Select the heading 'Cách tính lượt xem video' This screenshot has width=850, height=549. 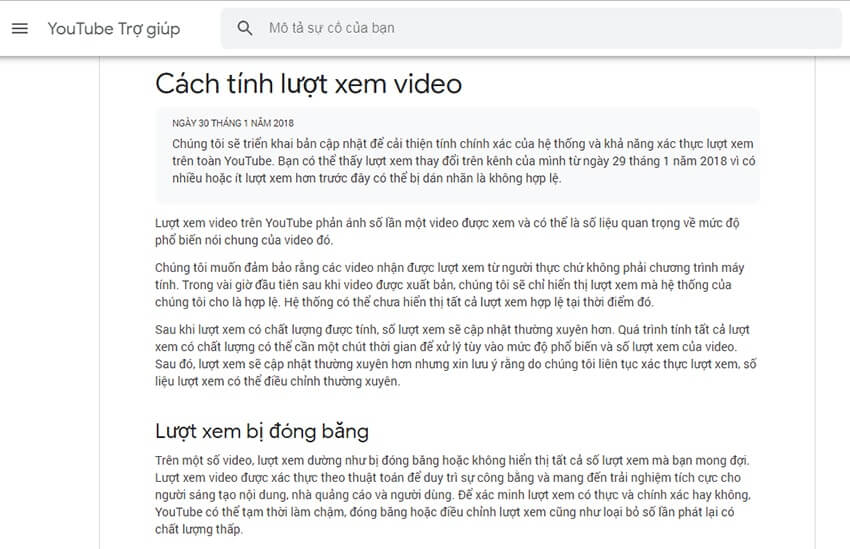pyautogui.click(x=308, y=84)
